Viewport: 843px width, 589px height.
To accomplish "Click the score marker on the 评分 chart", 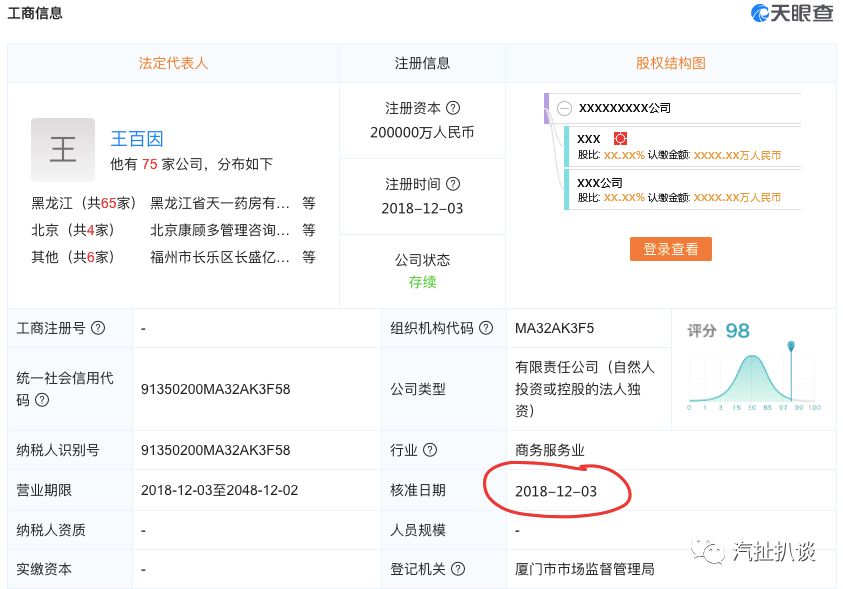I will tap(791, 347).
